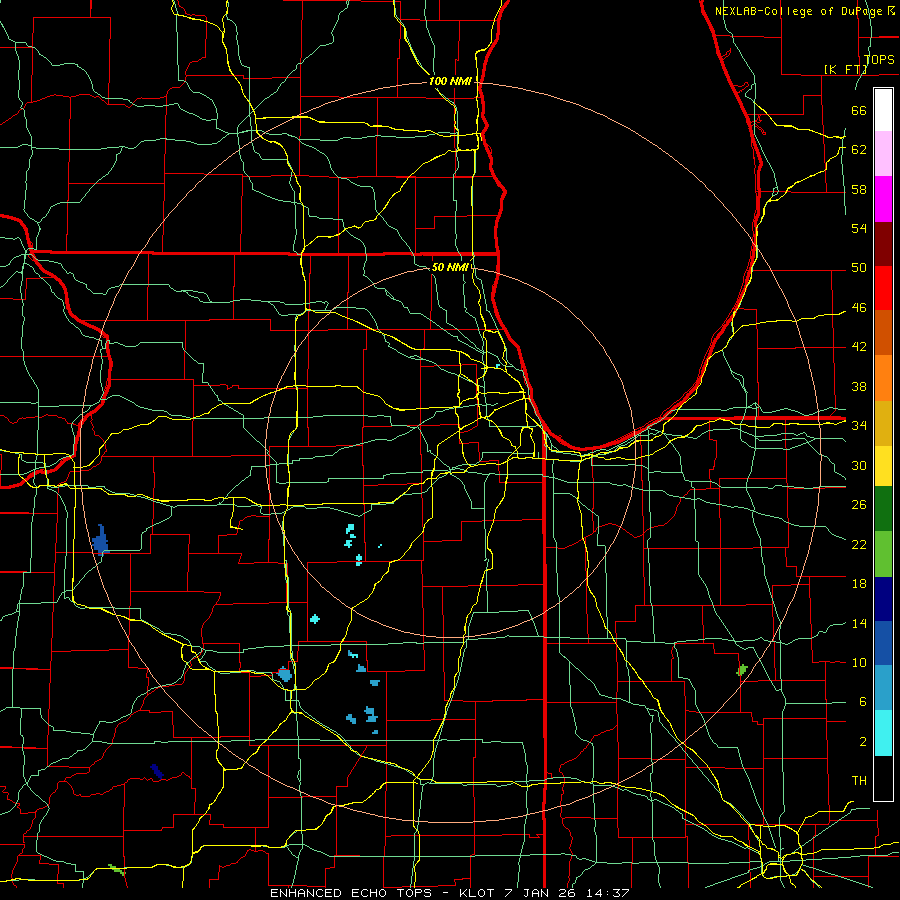Click the white swatch in the tops legend

[x=883, y=110]
